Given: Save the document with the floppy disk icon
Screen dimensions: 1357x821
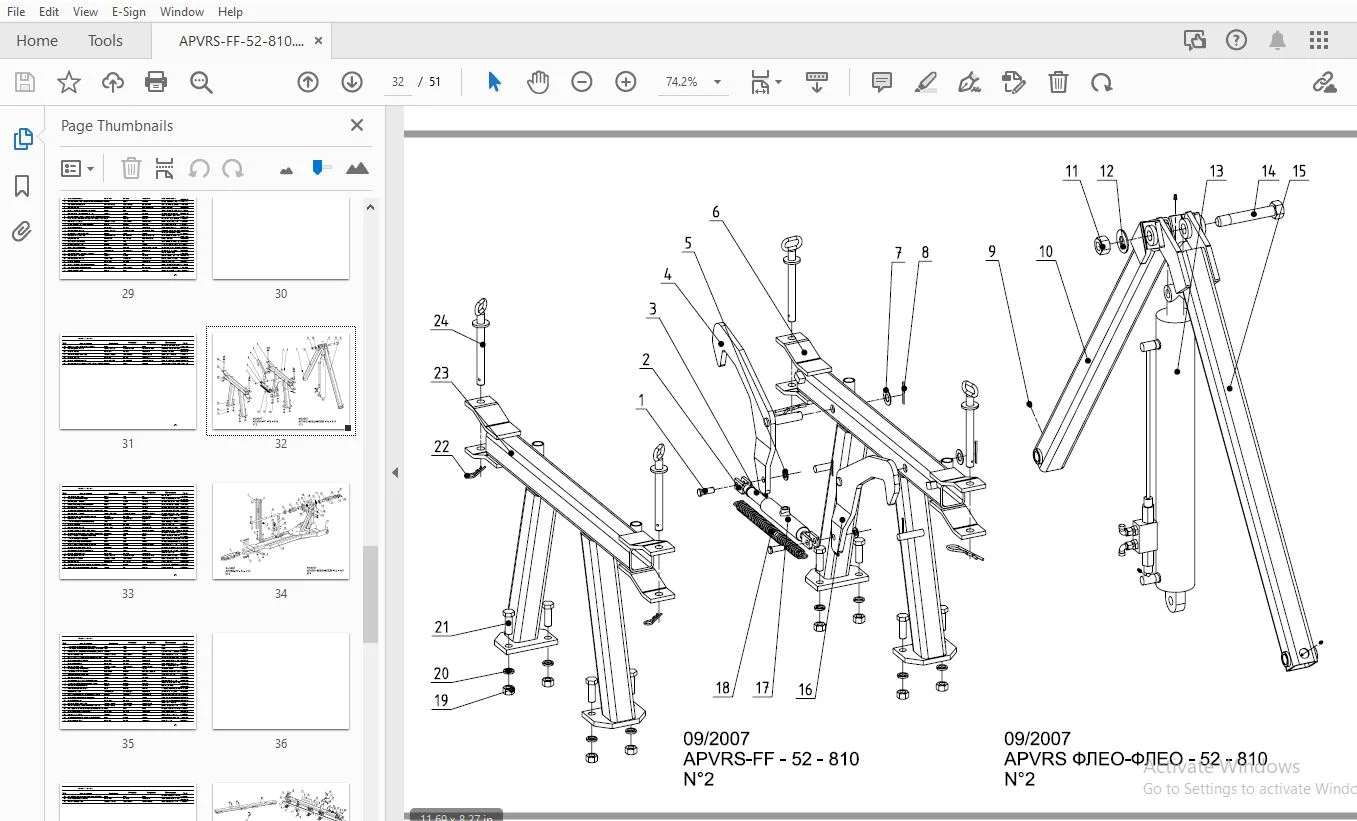Looking at the screenshot, I should click(x=24, y=82).
